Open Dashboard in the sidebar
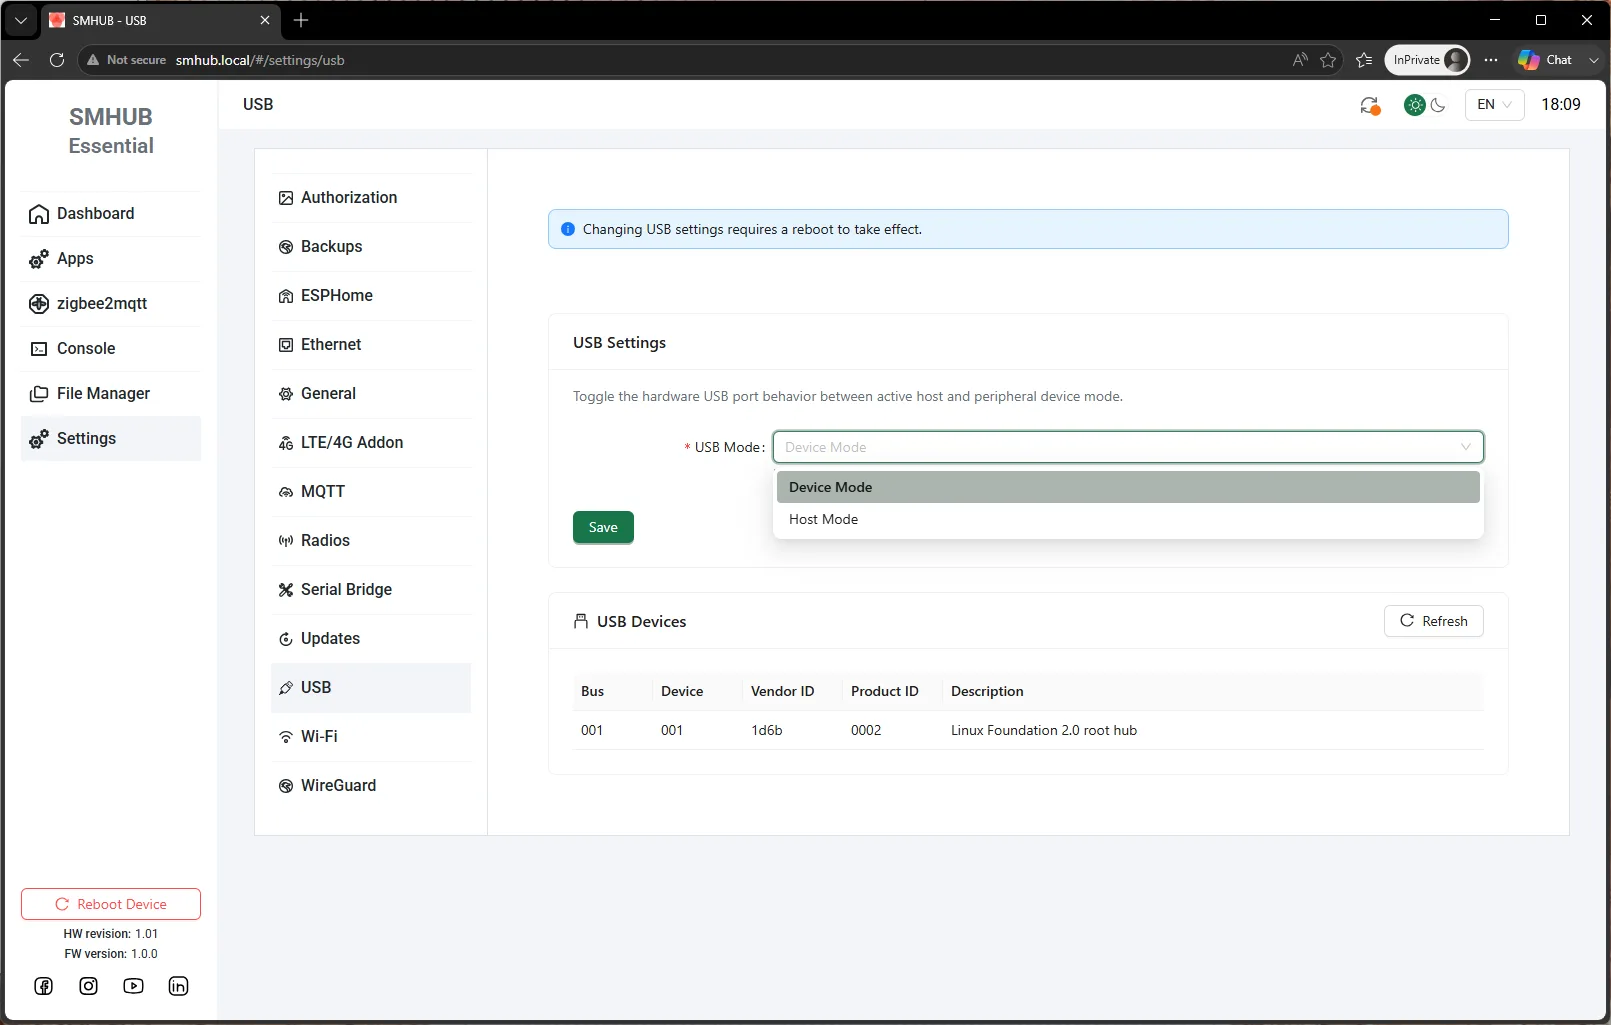Screen dimensions: 1611x1025 pos(110,214)
